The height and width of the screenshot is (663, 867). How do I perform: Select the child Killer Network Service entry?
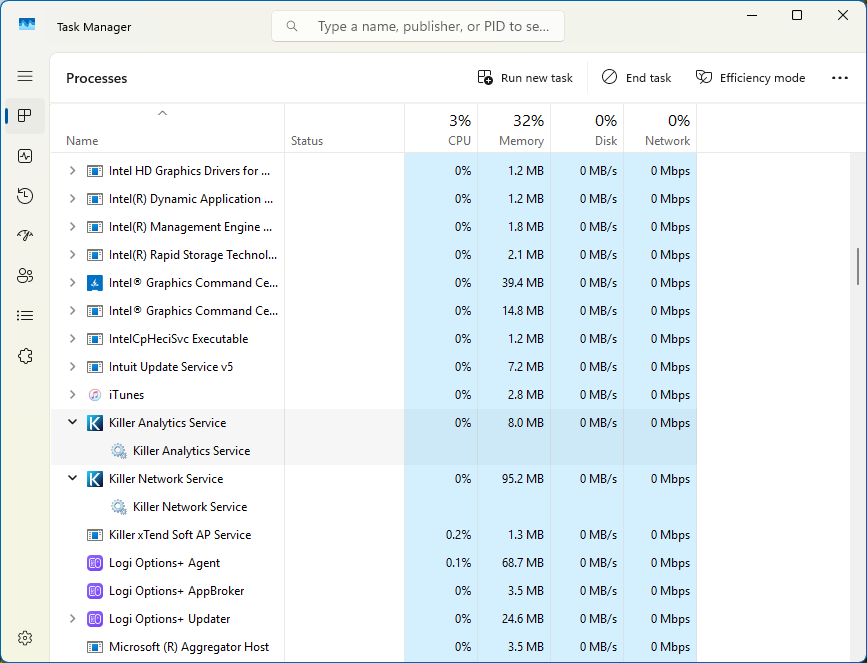coord(373,507)
